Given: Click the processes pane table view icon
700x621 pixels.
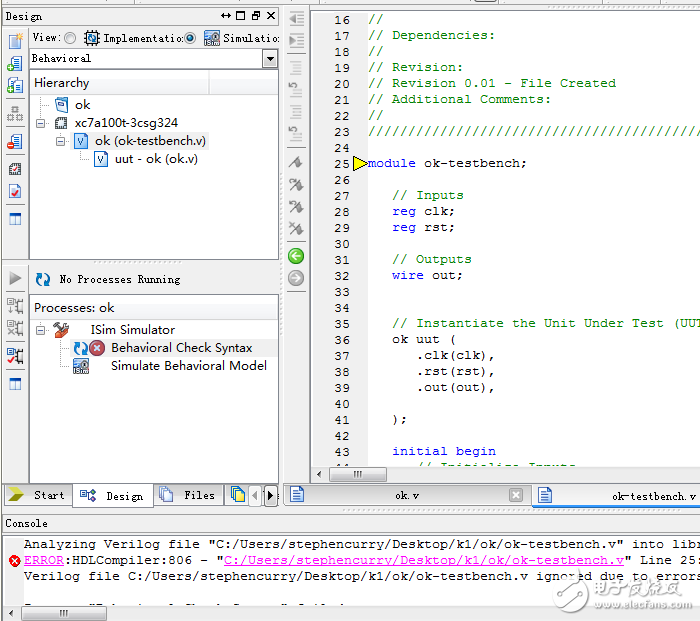Looking at the screenshot, I should pyautogui.click(x=15, y=383).
